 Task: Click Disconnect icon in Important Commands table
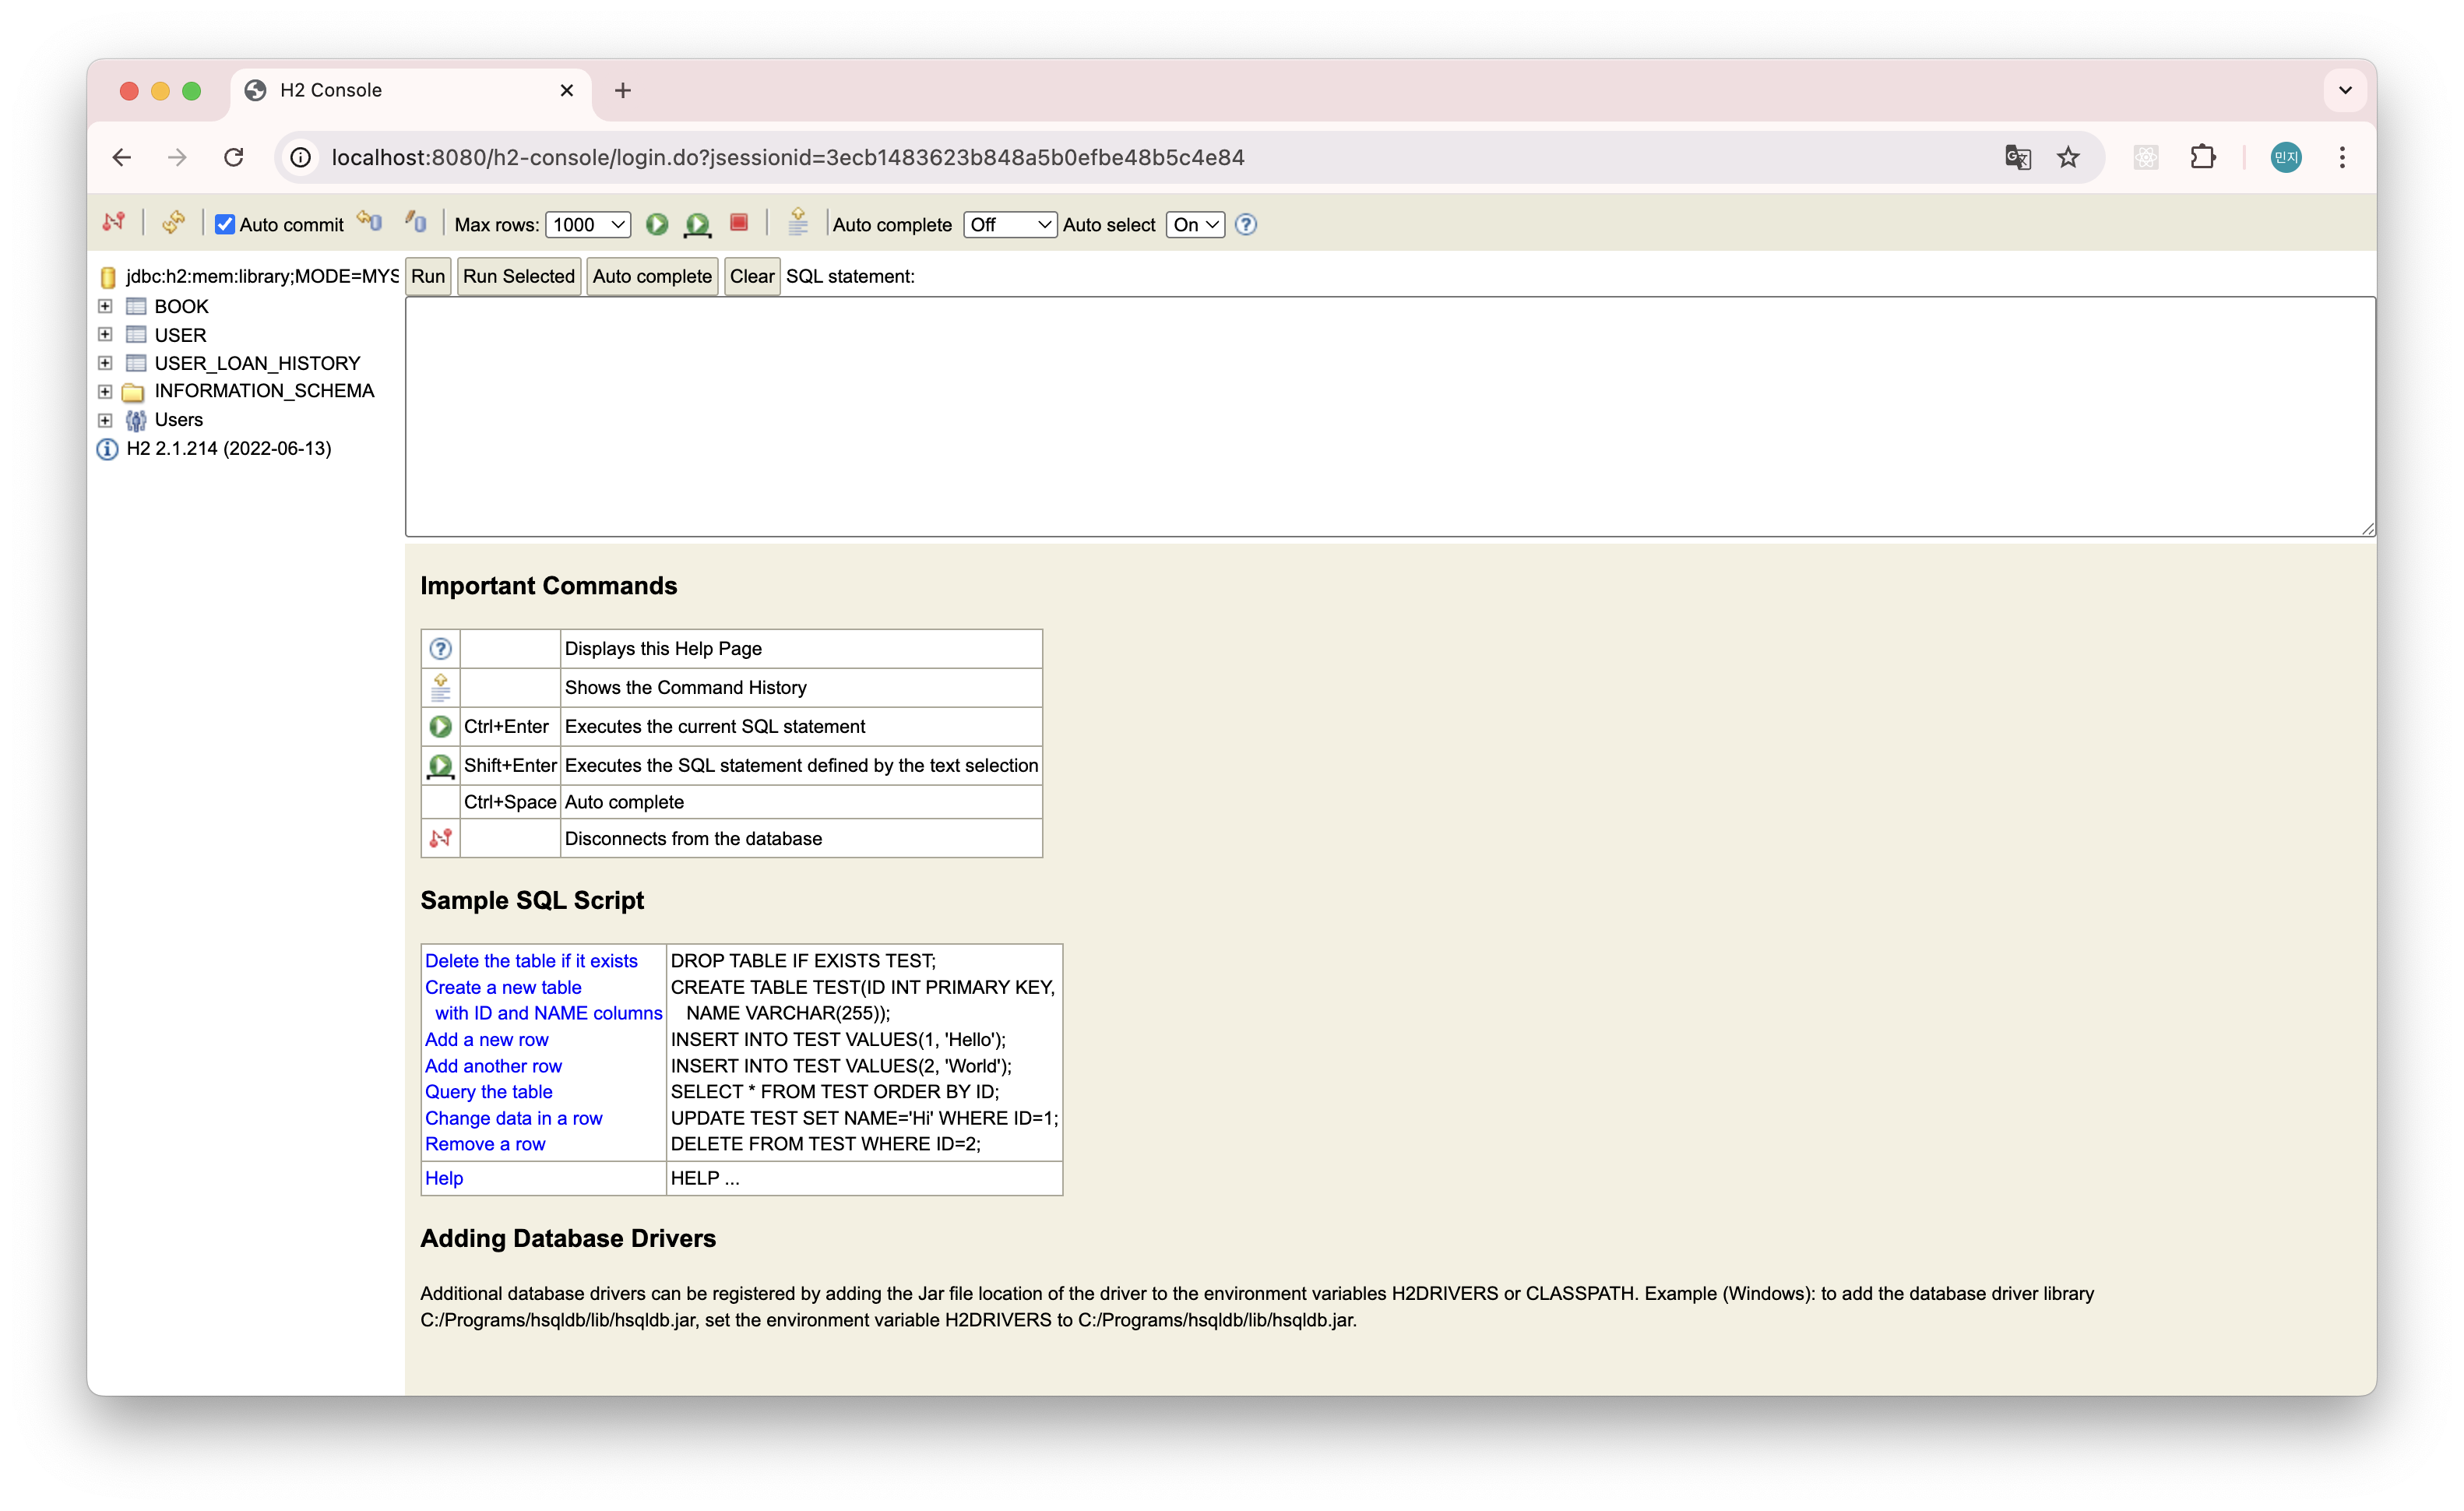[440, 838]
